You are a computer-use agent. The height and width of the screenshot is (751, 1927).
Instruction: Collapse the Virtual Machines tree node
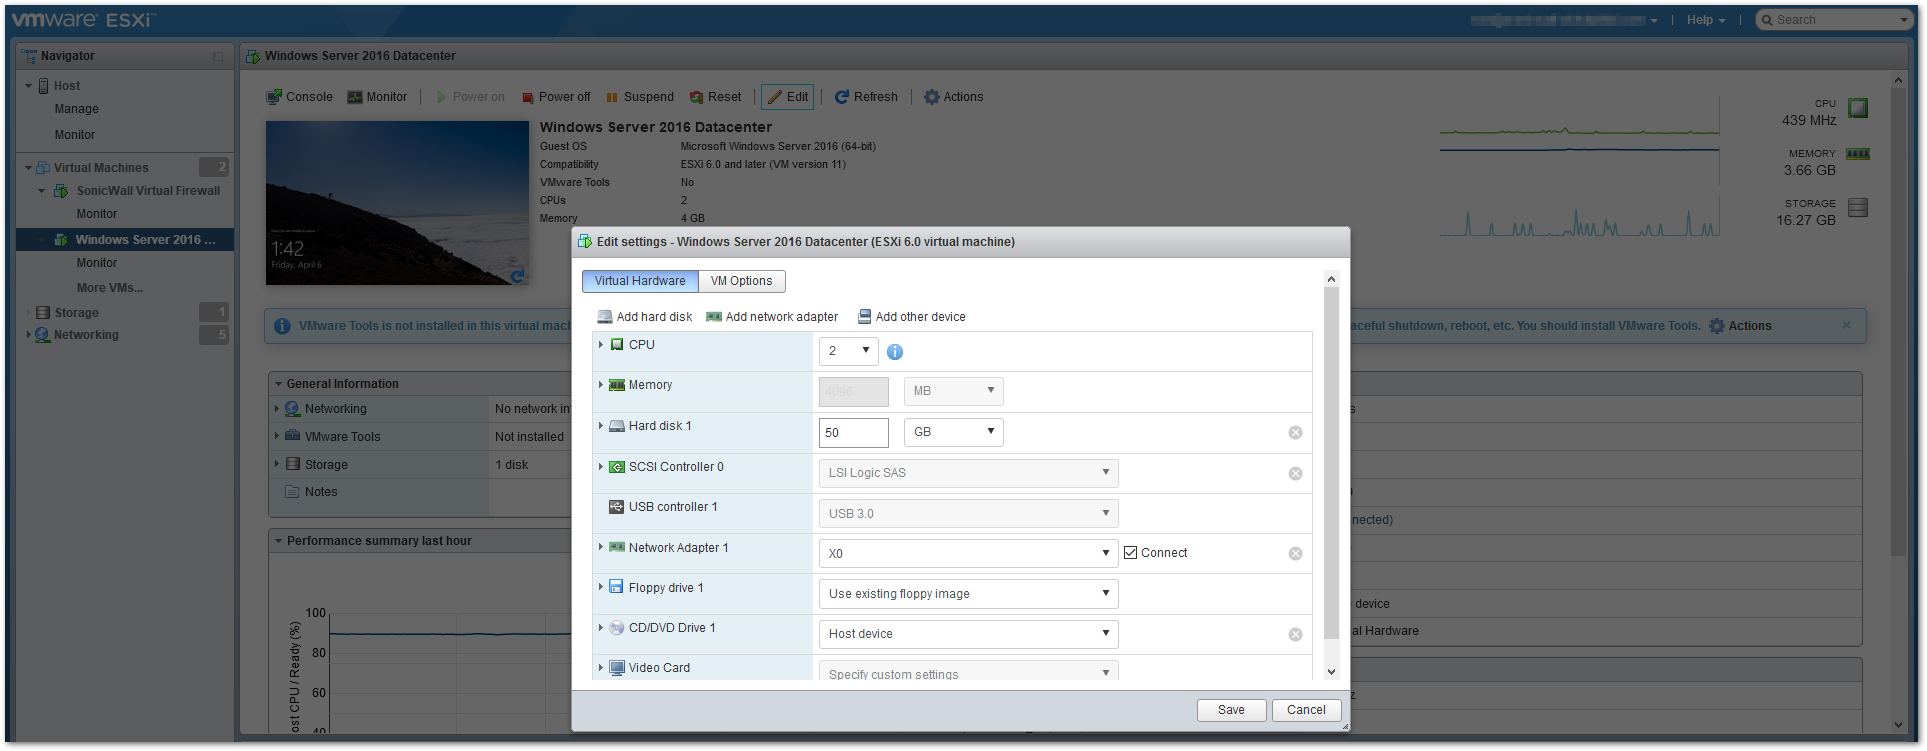[x=28, y=168]
